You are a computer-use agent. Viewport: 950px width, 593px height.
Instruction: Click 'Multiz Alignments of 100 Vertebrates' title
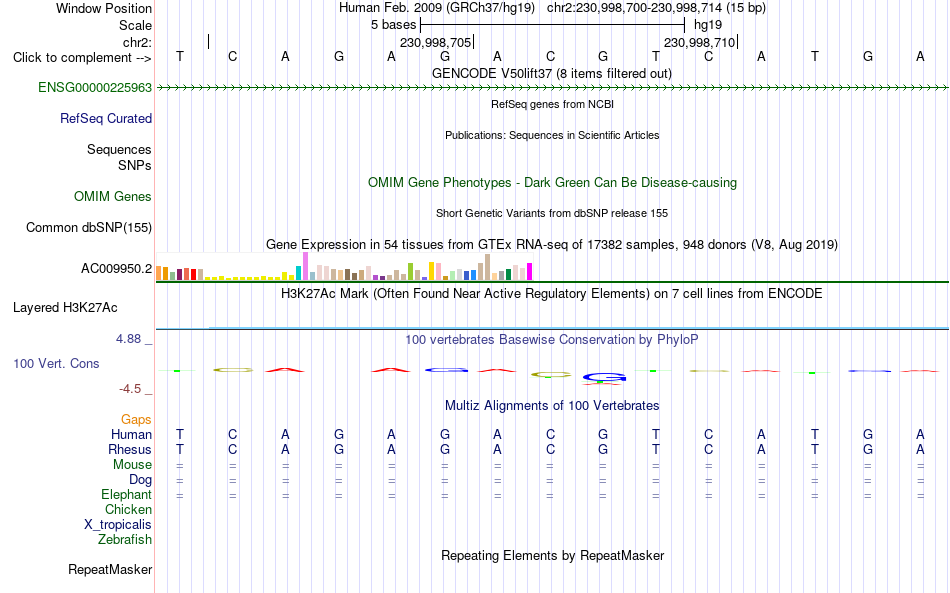click(x=552, y=406)
